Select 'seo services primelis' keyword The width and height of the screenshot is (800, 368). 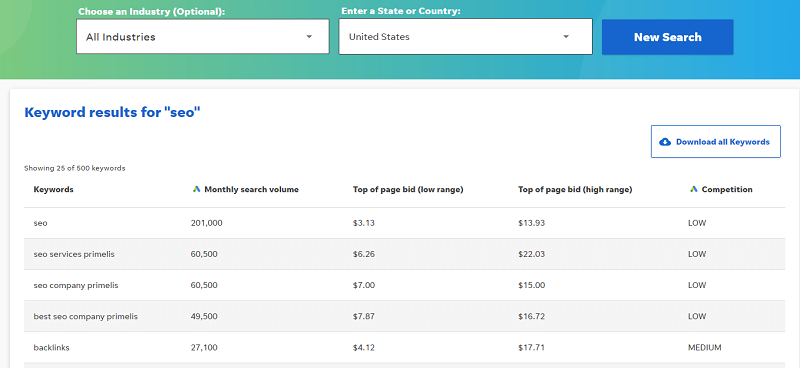coord(74,254)
